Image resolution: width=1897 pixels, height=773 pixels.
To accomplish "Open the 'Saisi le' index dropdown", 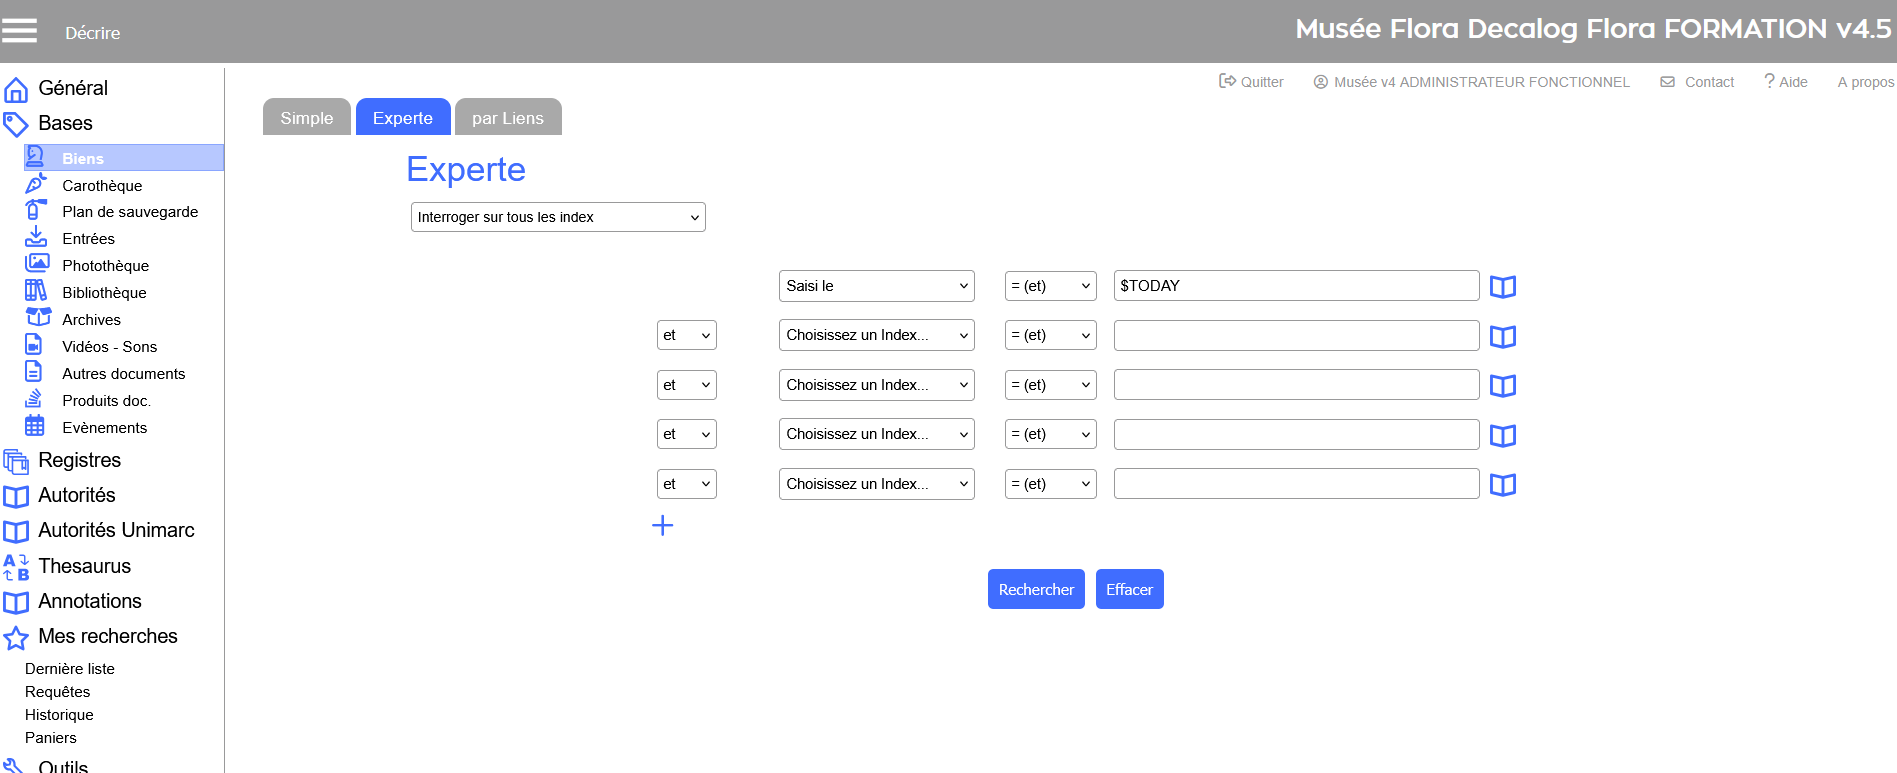I will pos(876,286).
